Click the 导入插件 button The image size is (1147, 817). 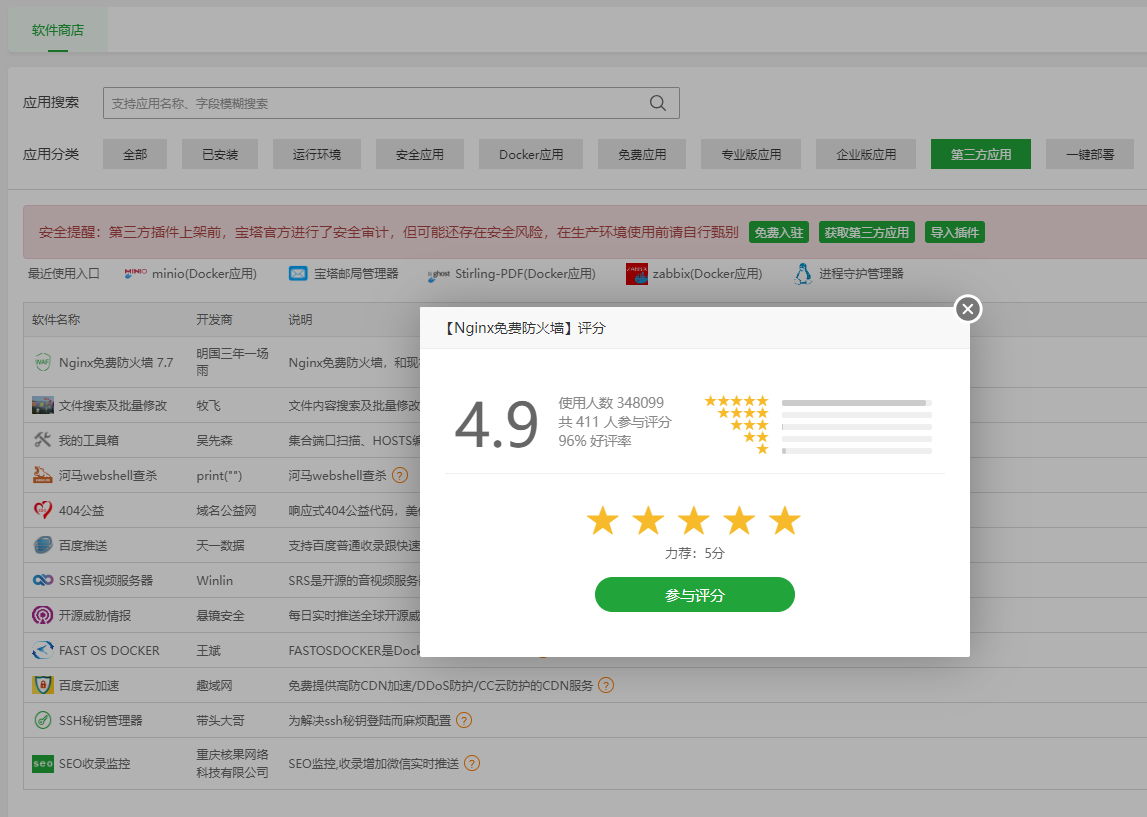pyautogui.click(x=955, y=233)
